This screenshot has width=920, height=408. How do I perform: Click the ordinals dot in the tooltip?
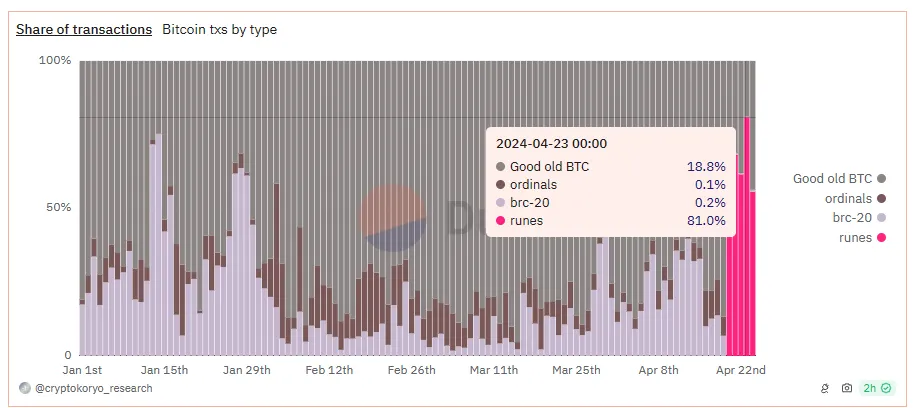tap(500, 185)
